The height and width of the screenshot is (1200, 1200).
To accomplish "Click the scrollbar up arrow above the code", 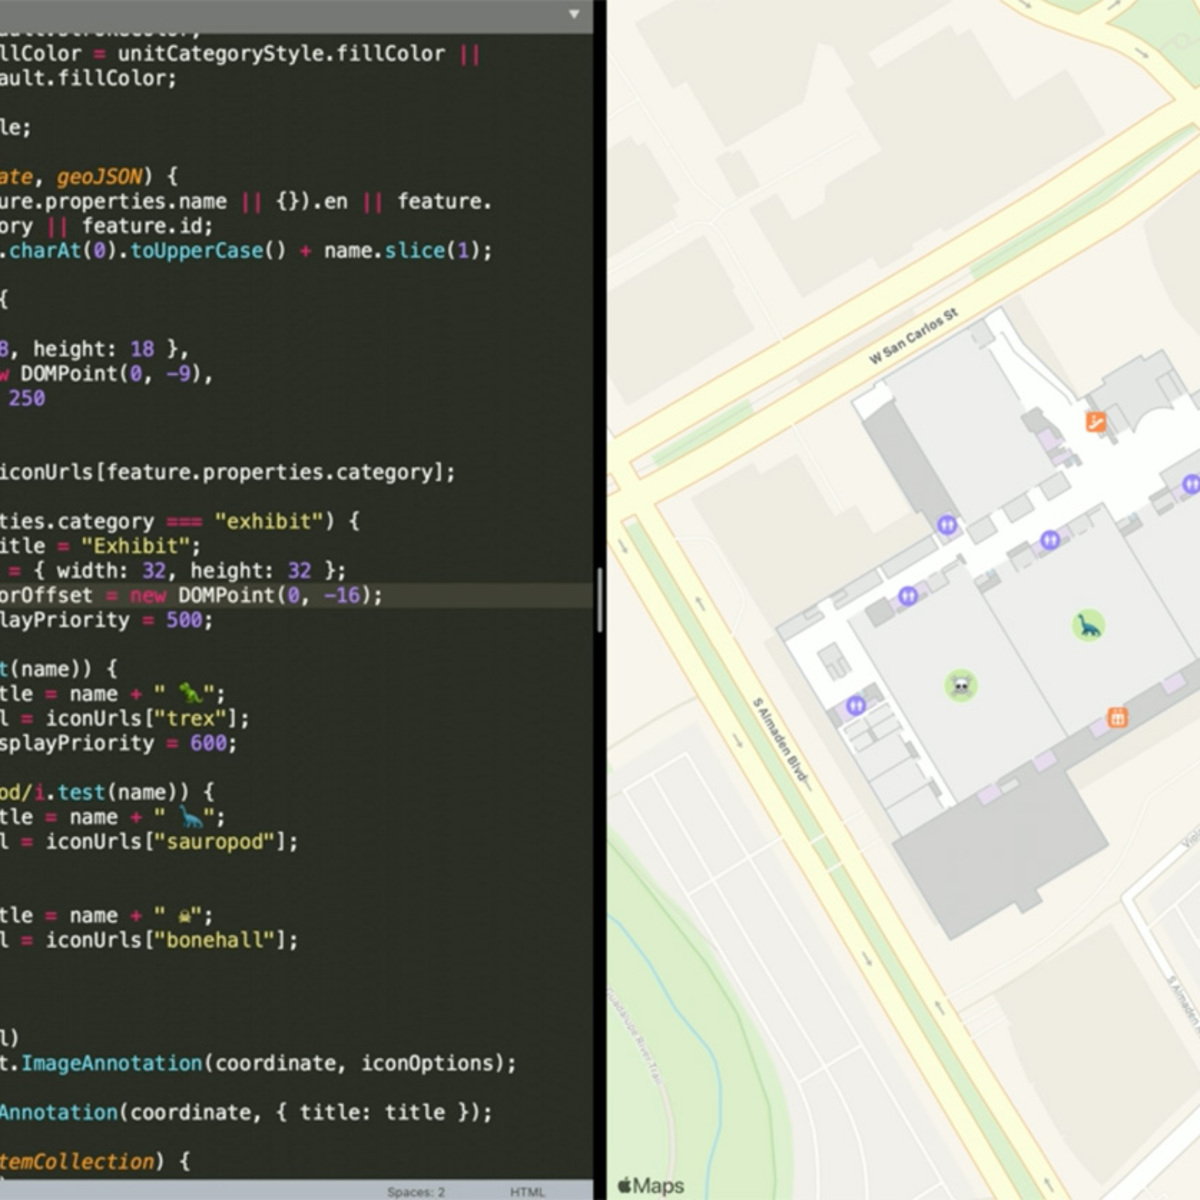I will coord(572,14).
